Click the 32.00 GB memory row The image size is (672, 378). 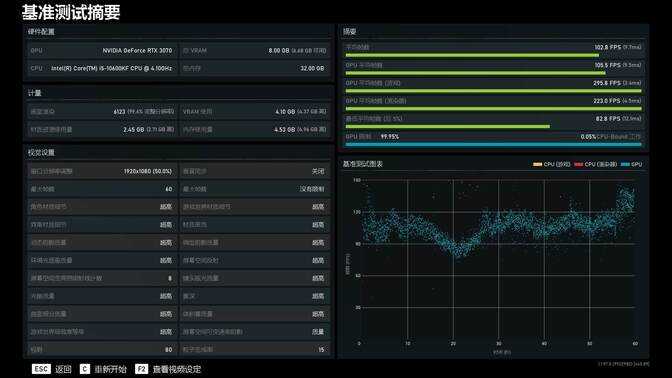pos(255,68)
